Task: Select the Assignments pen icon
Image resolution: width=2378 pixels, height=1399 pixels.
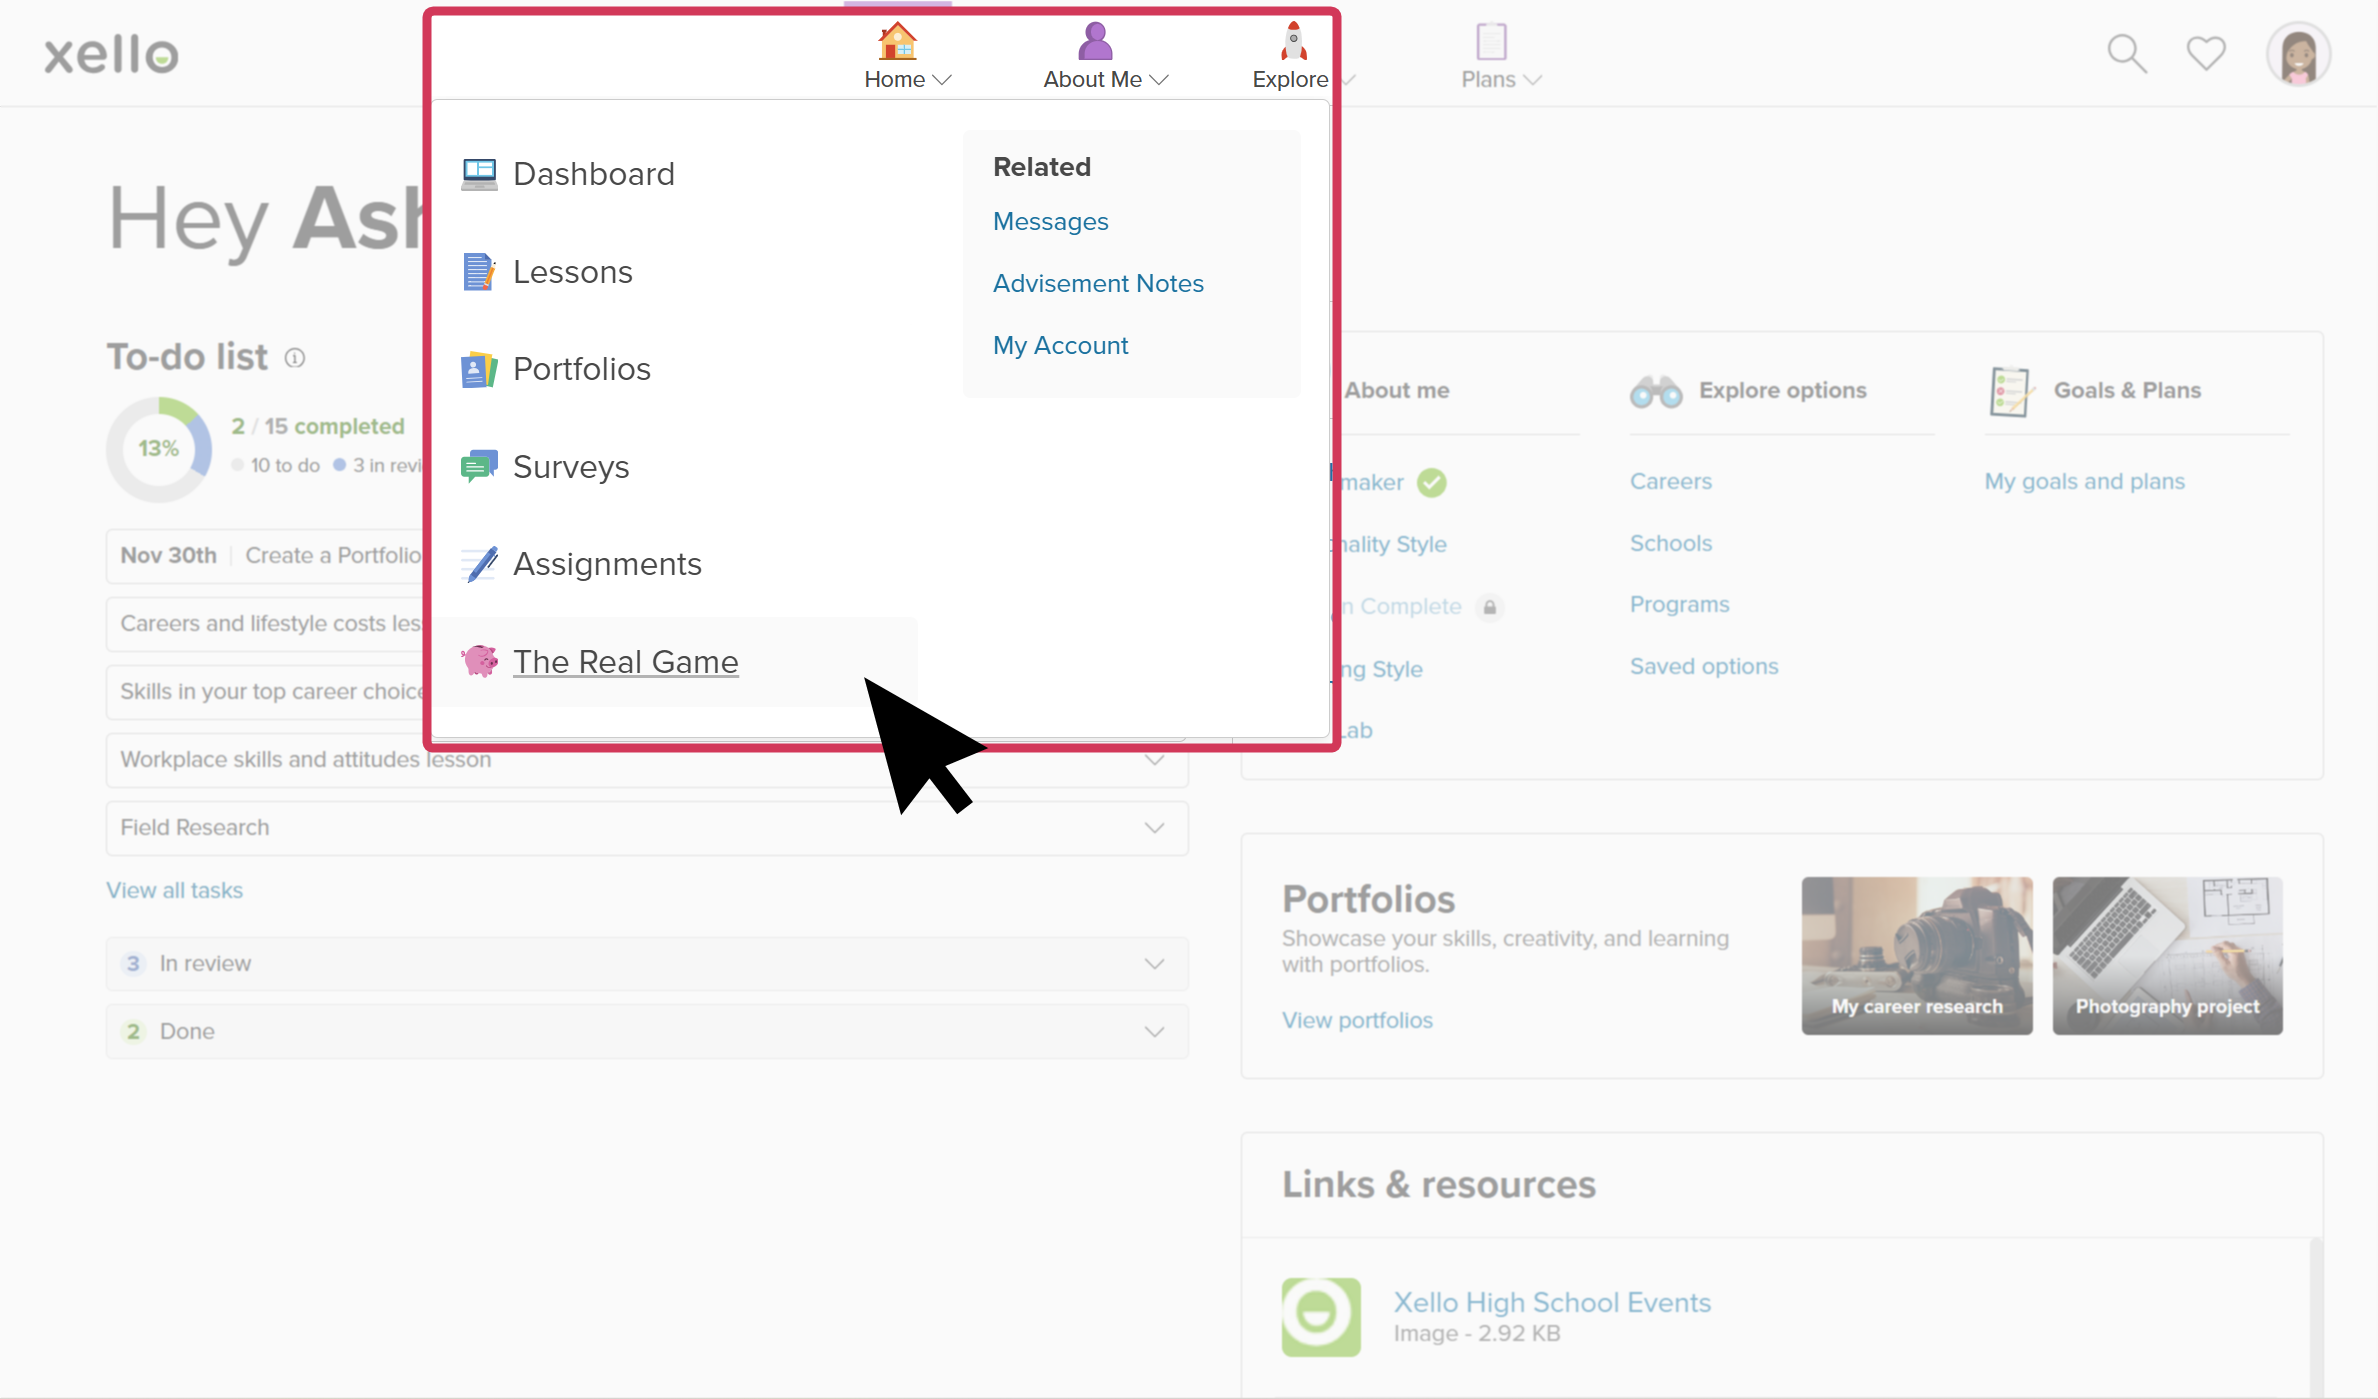Action: tap(479, 563)
